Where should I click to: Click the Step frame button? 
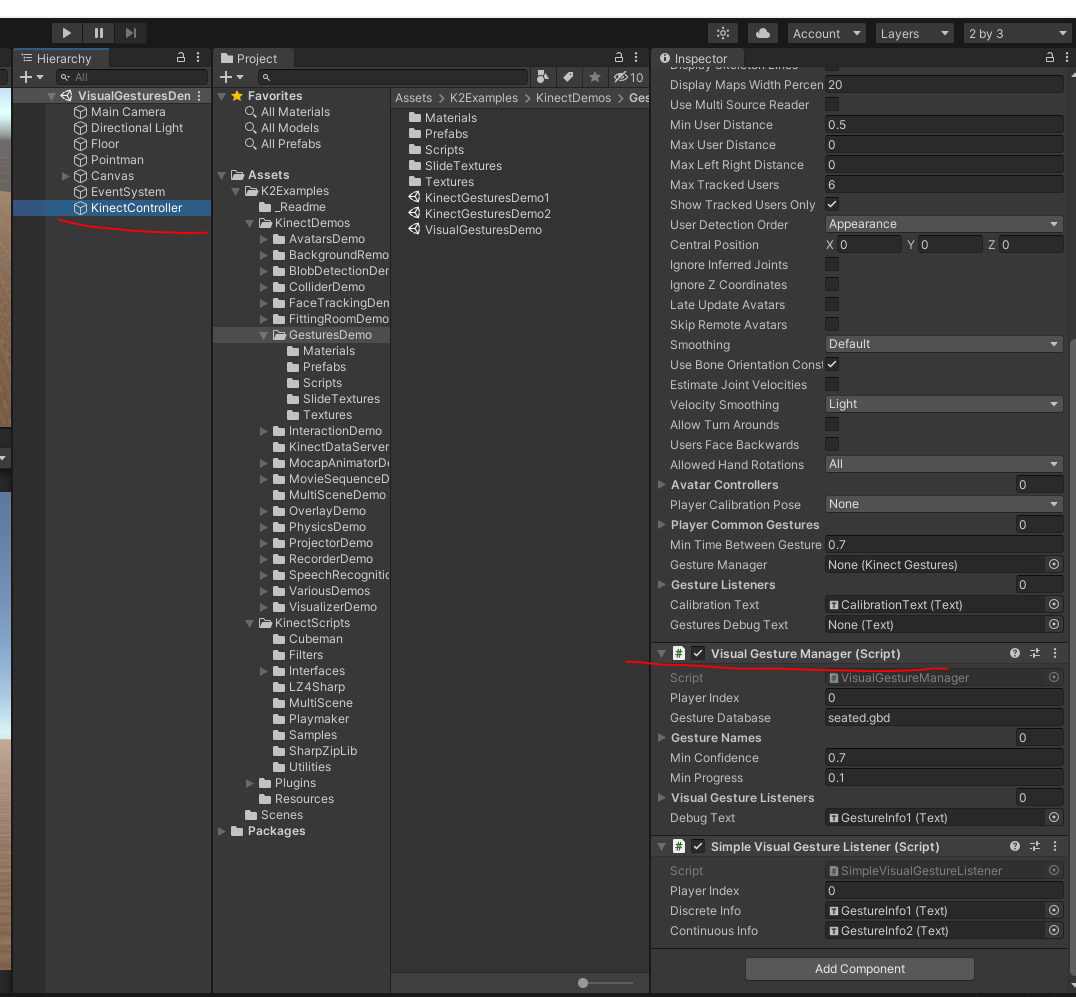pyautogui.click(x=130, y=33)
